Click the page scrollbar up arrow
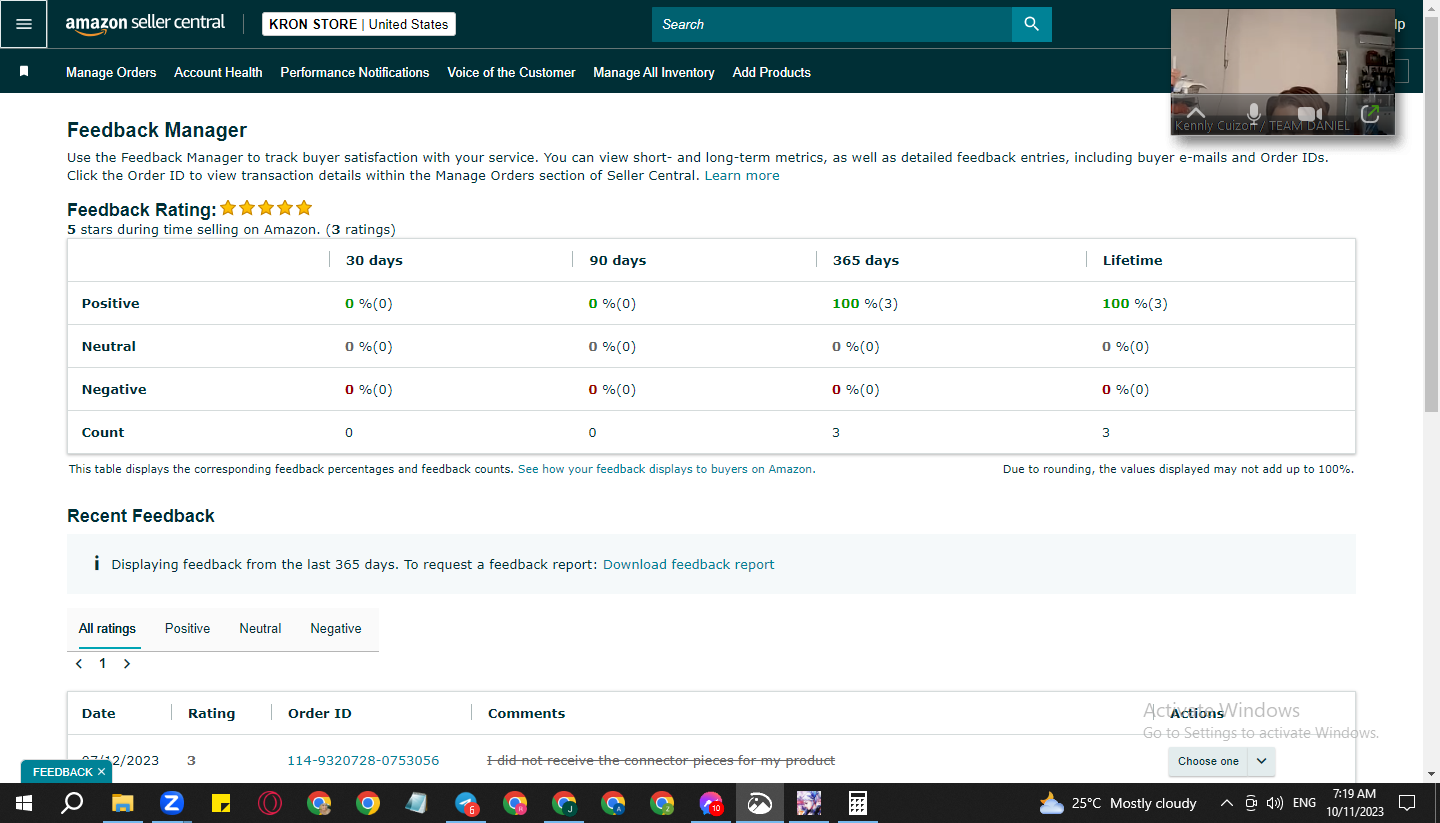1440x823 pixels. click(x=1432, y=7)
